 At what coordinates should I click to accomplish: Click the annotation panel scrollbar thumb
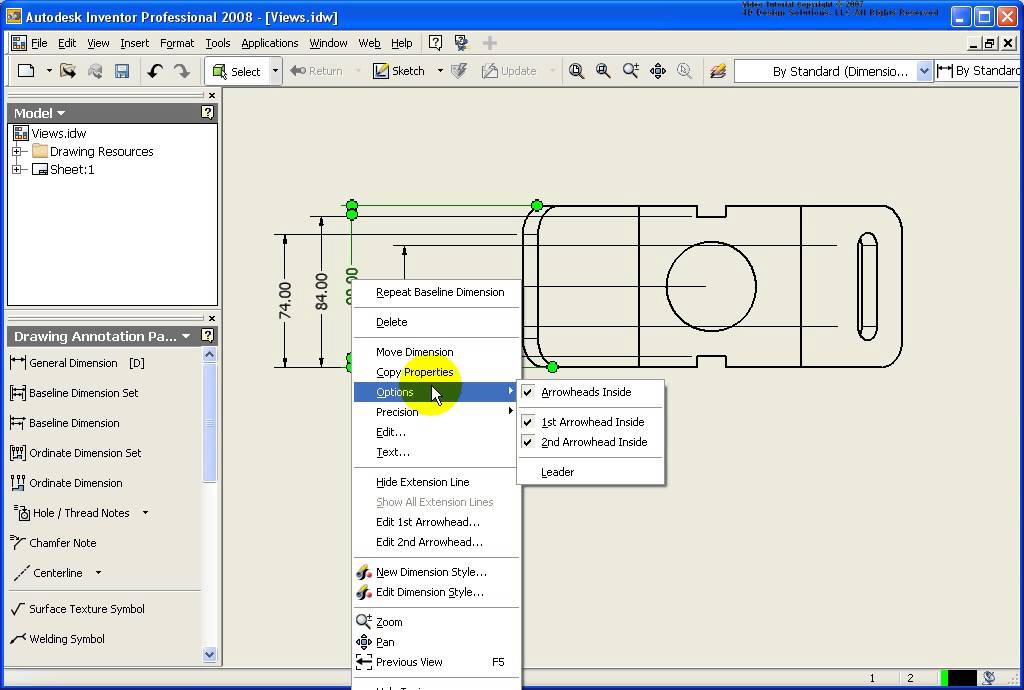(x=209, y=423)
